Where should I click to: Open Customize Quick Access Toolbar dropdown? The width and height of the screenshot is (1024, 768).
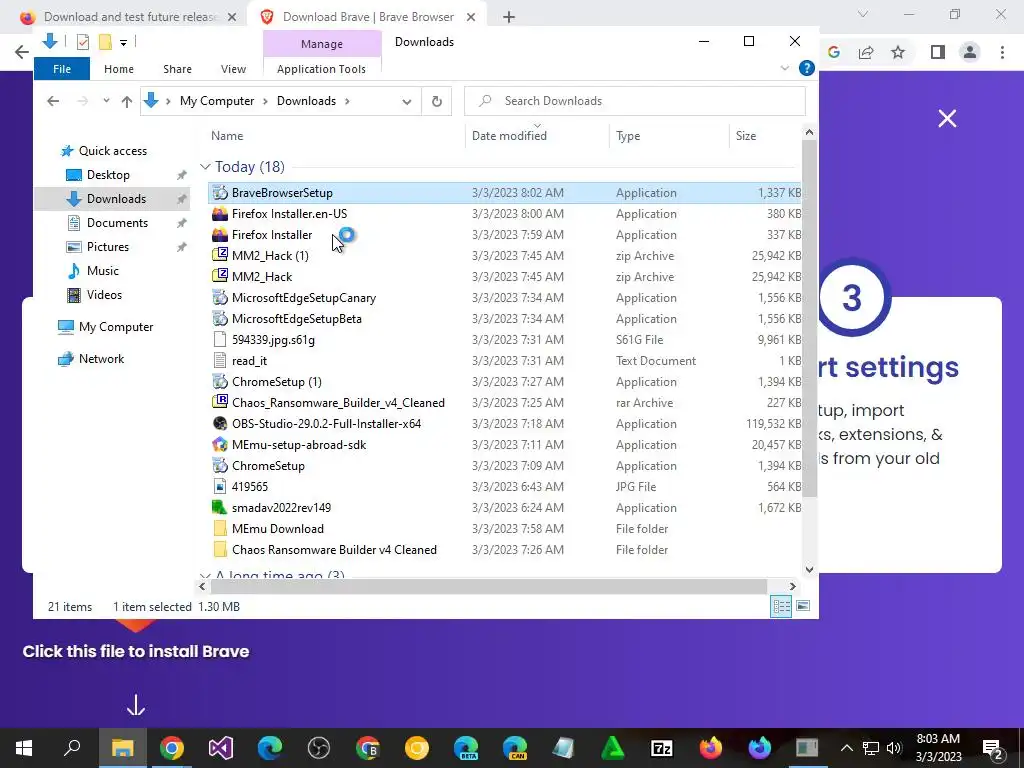(123, 43)
